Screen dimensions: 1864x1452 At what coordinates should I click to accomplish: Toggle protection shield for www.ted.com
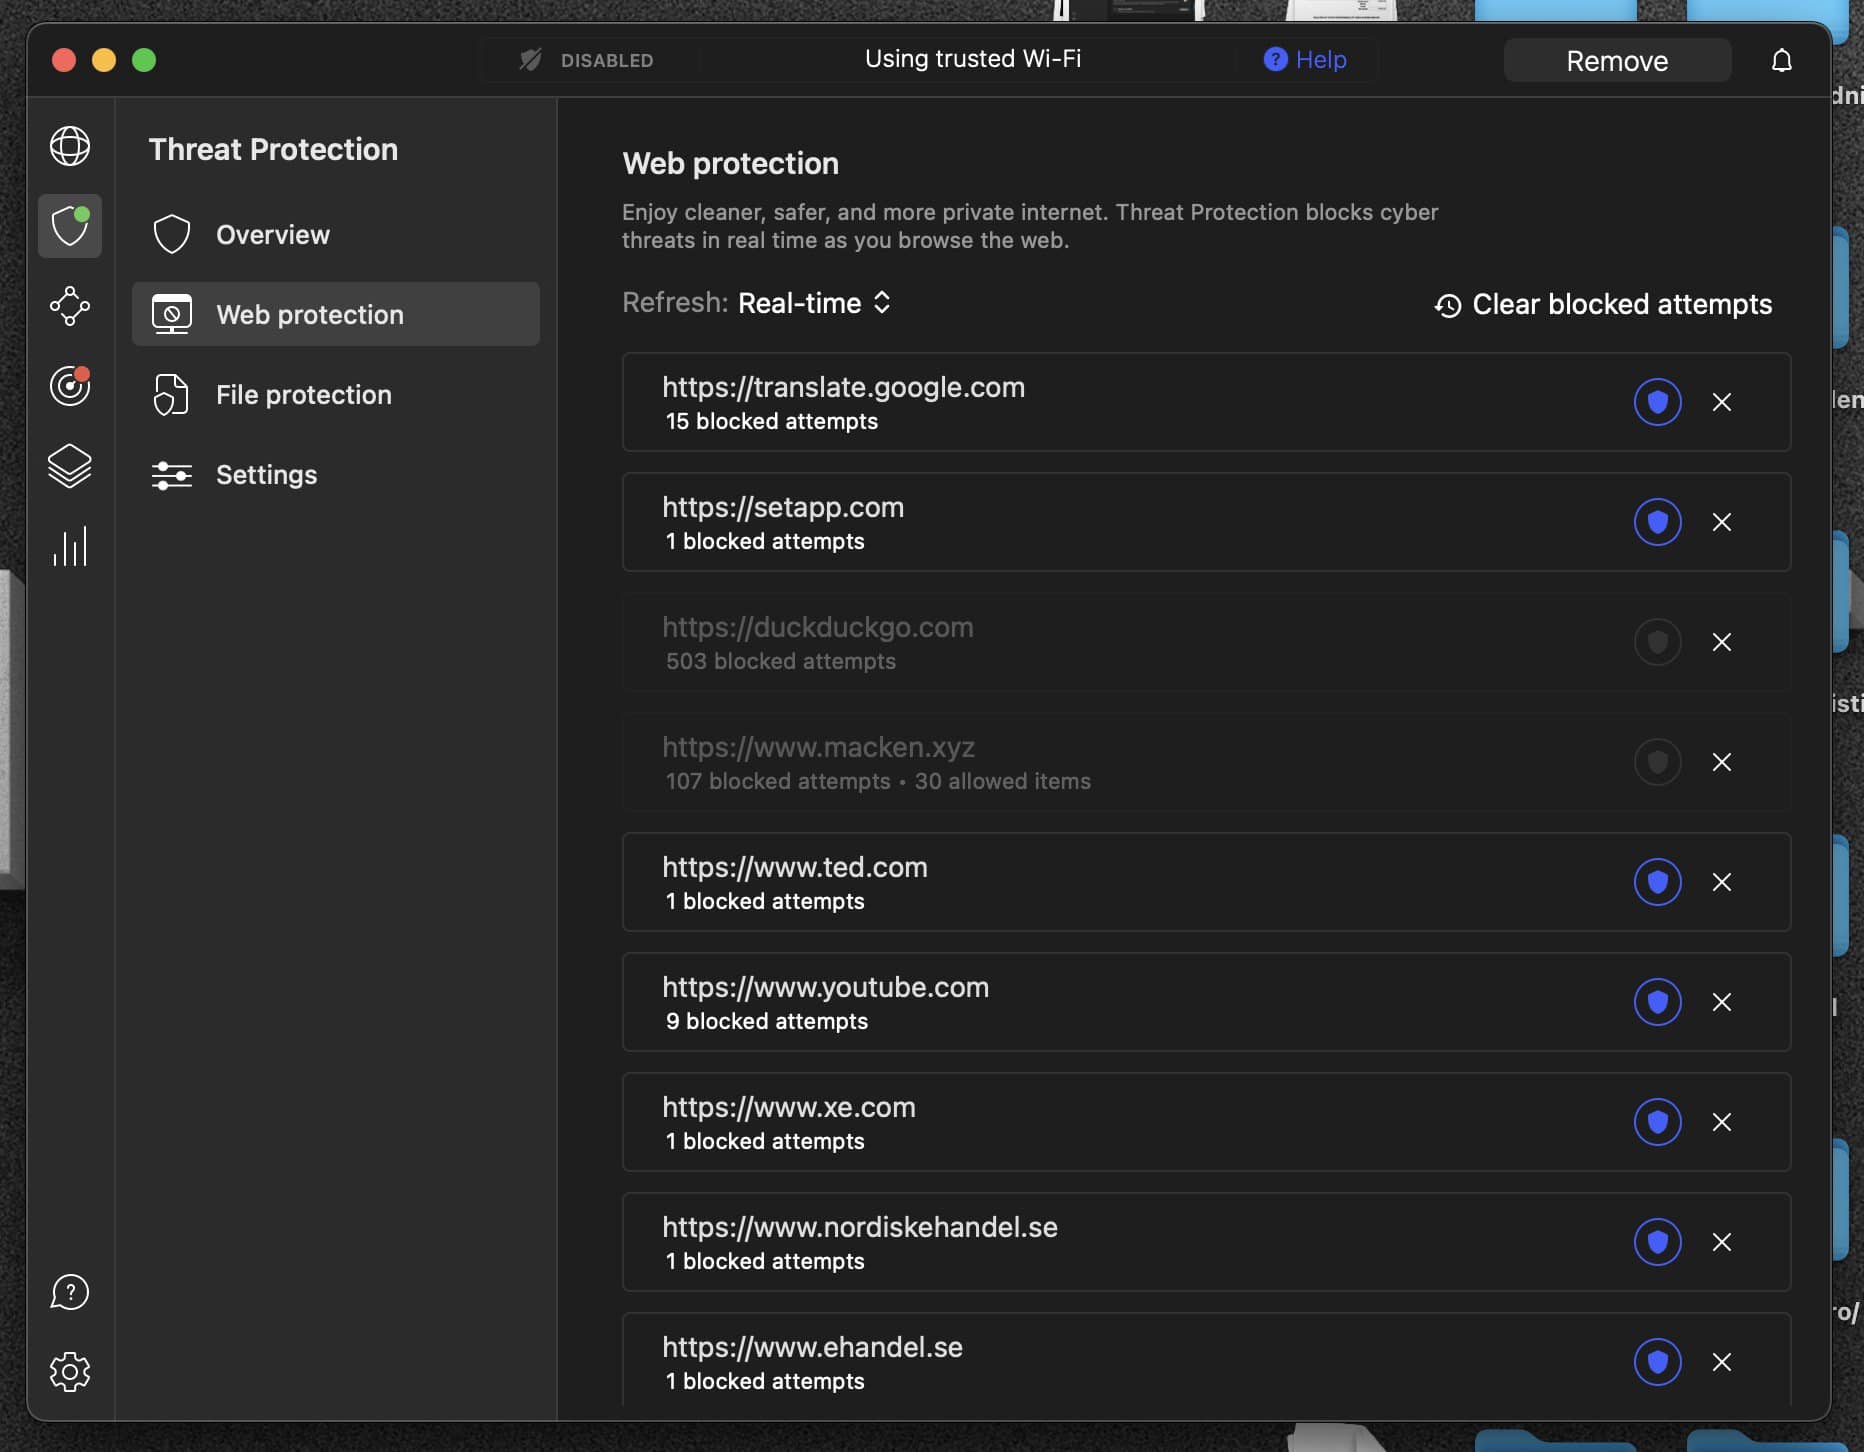pyautogui.click(x=1658, y=882)
